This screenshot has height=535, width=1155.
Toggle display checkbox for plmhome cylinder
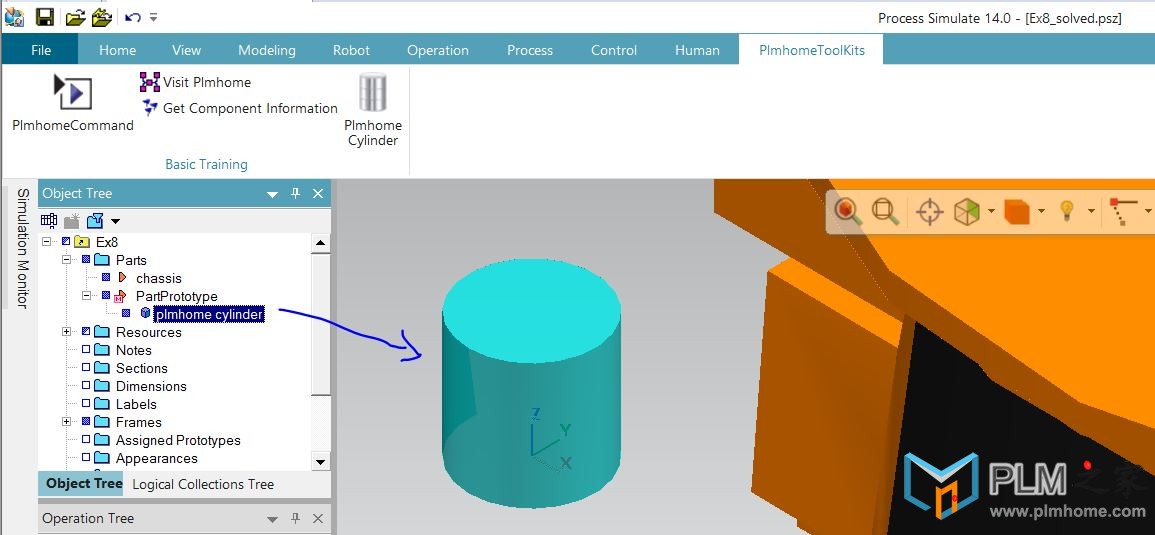pos(126,313)
